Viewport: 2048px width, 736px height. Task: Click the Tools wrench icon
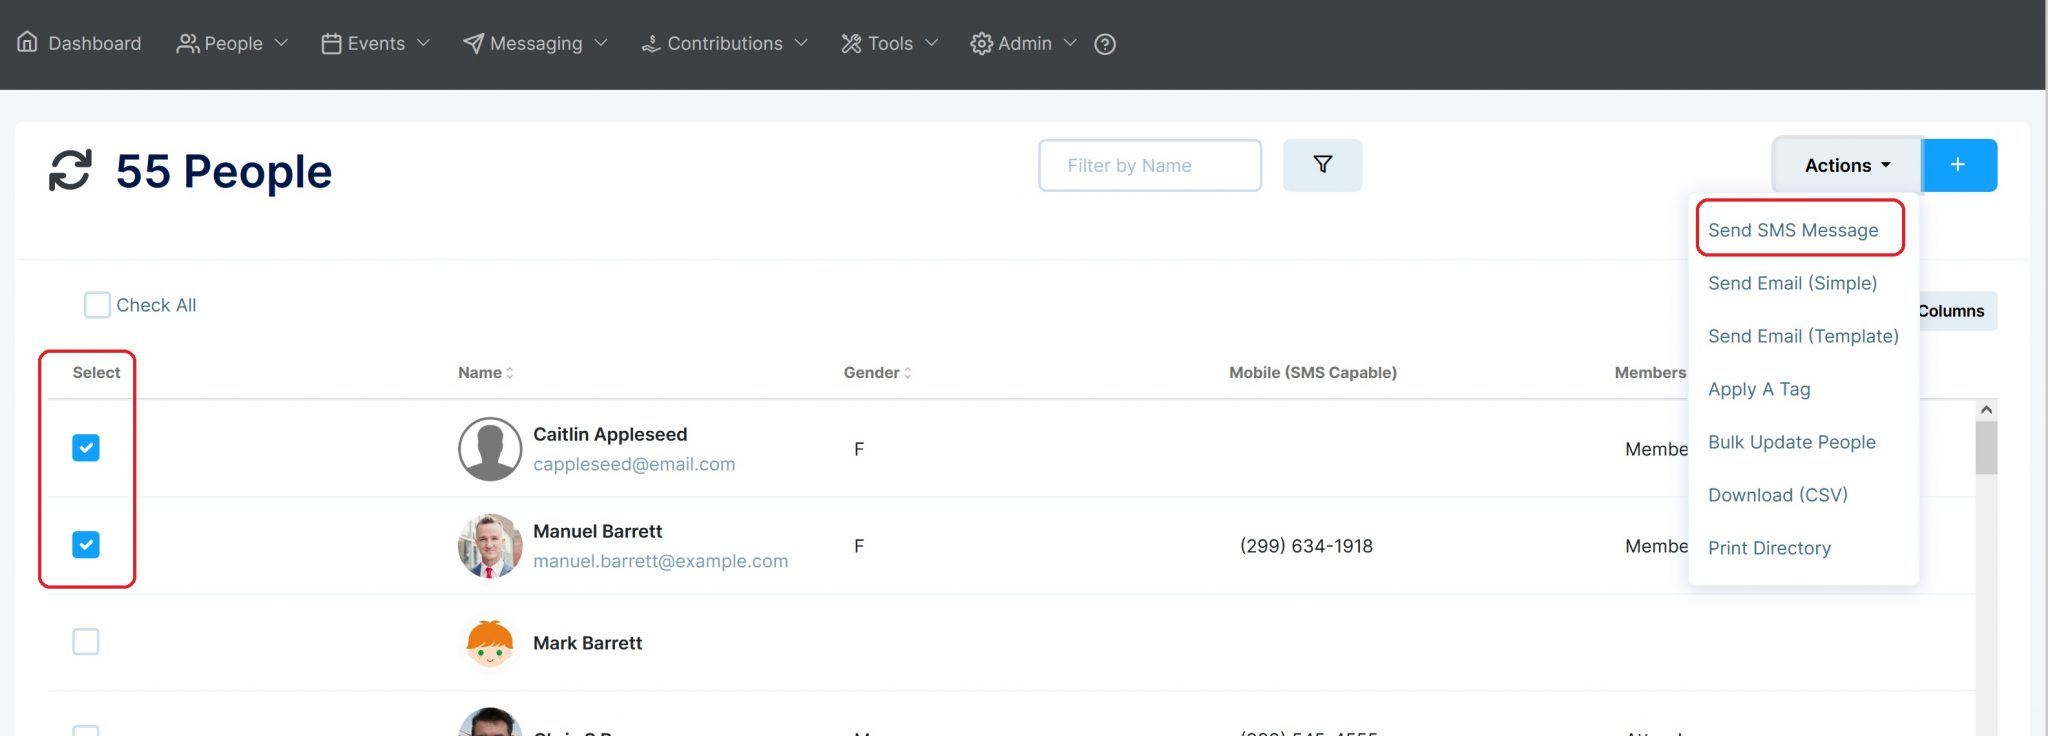pyautogui.click(x=851, y=43)
